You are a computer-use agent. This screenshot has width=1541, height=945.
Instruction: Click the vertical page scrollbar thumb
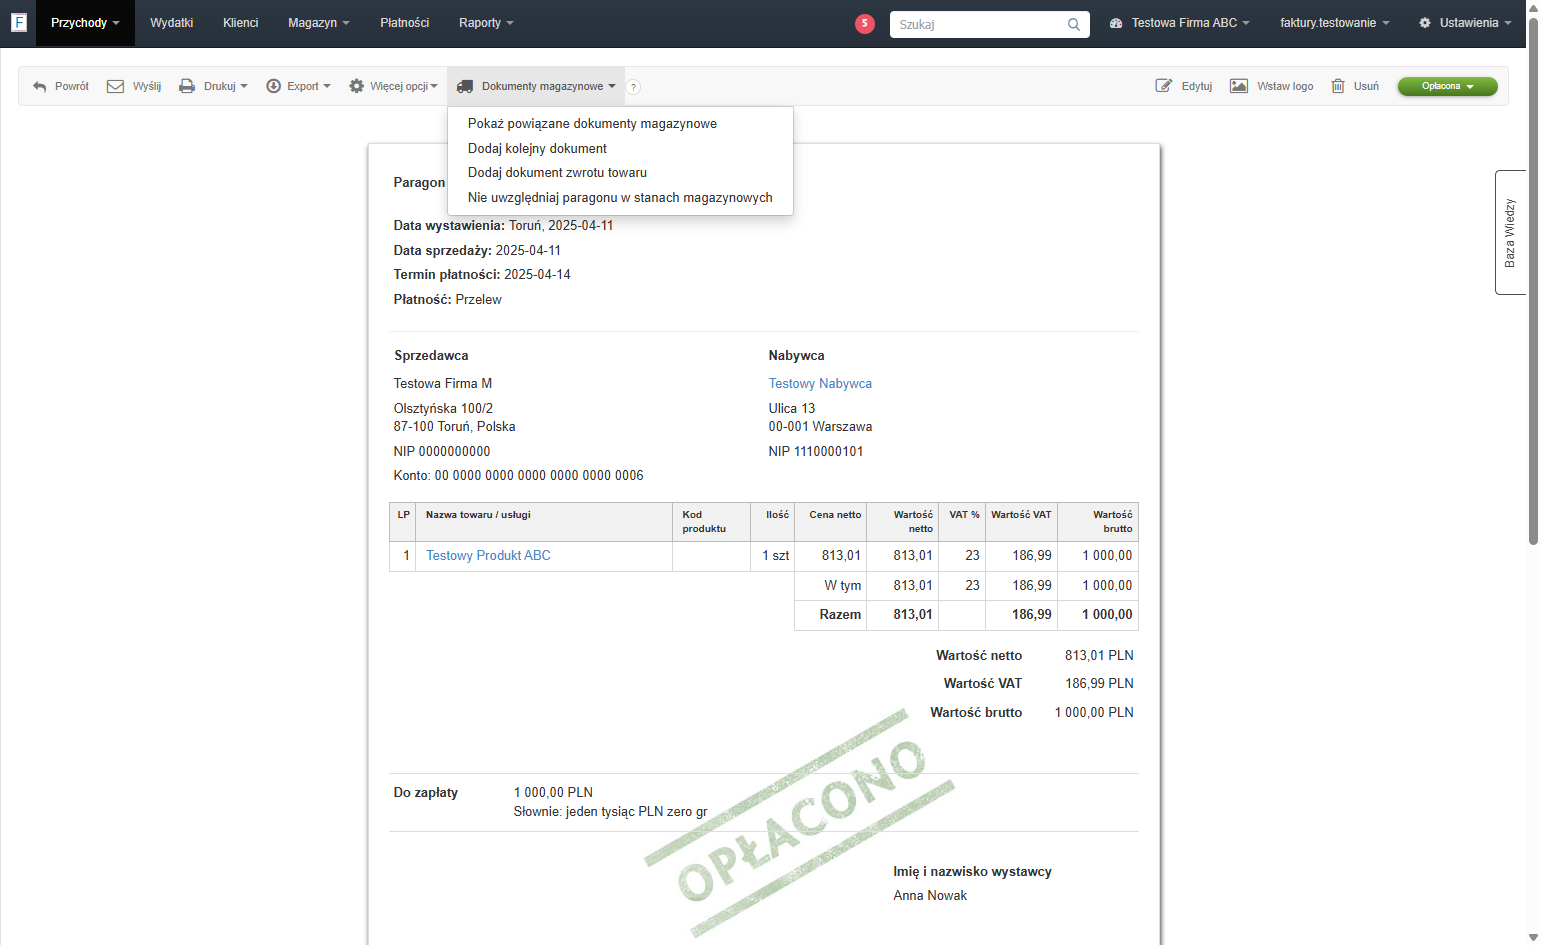pyautogui.click(x=1533, y=280)
